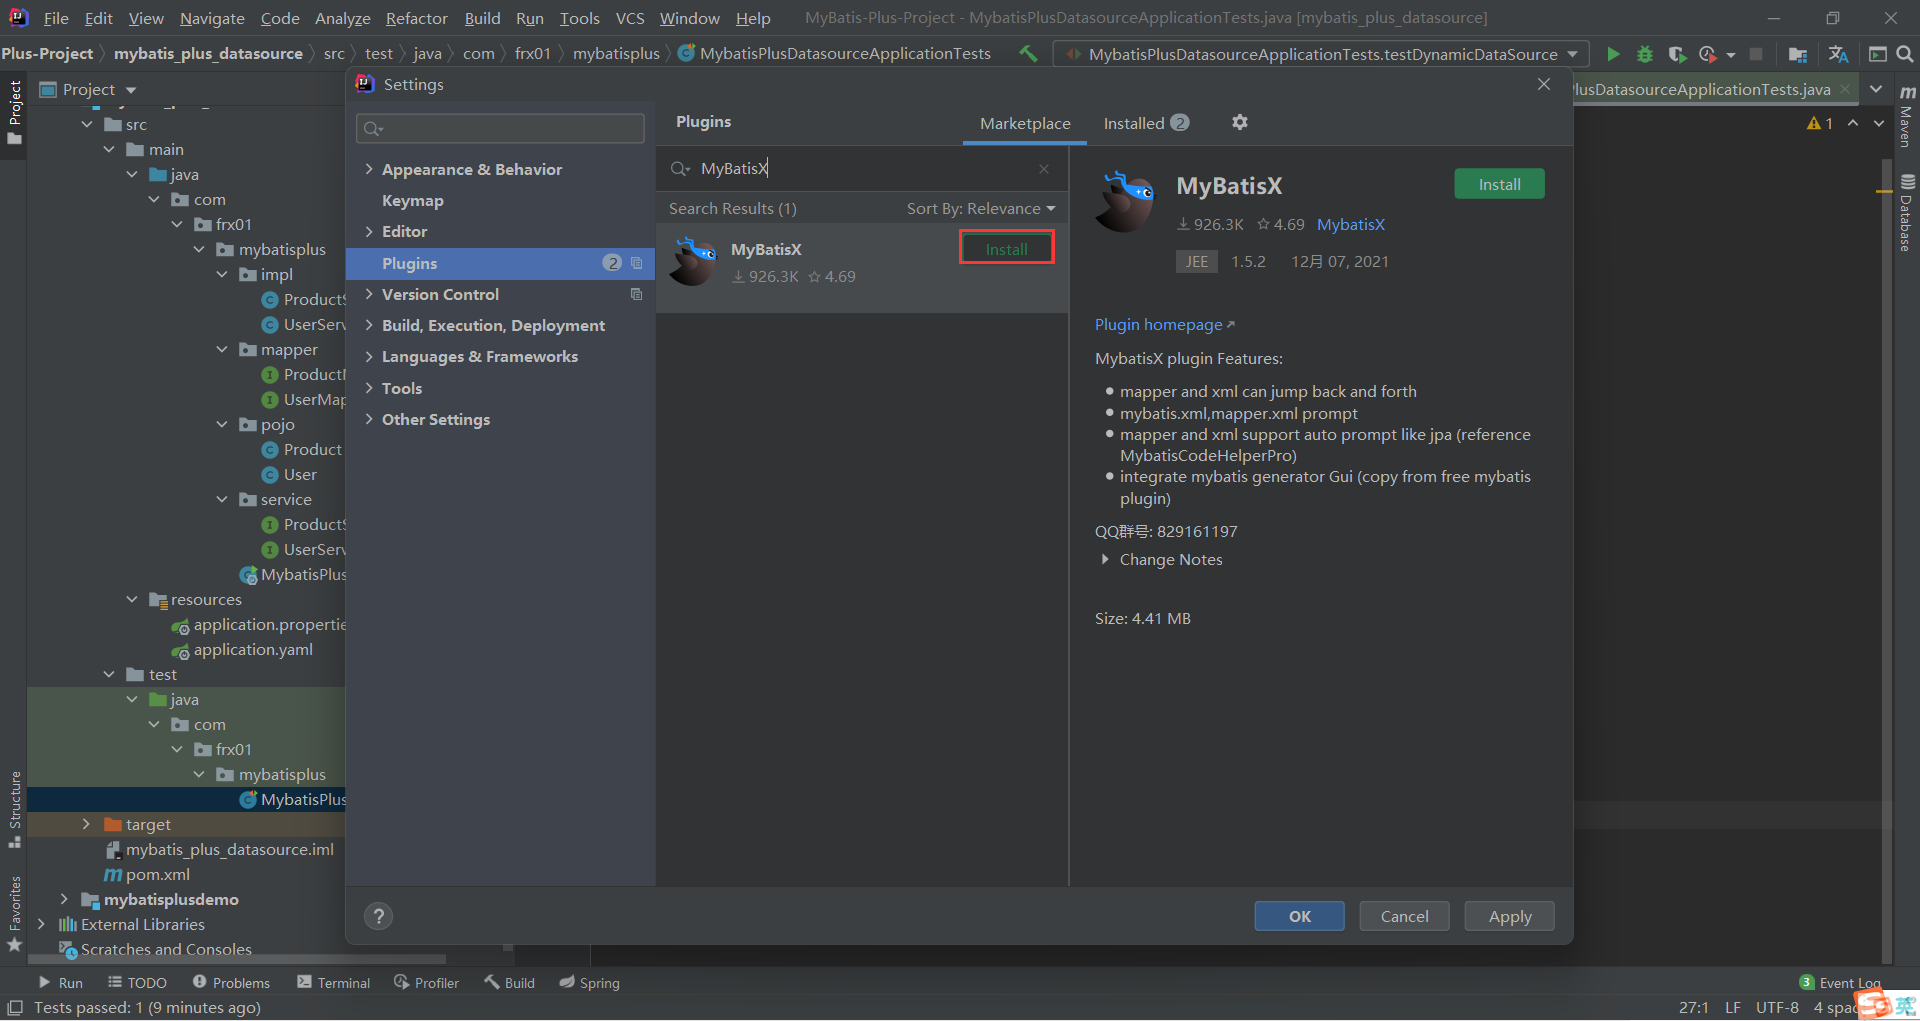Click the Build hammer icon in toolbar
This screenshot has width=1920, height=1021.
pyautogui.click(x=1028, y=53)
